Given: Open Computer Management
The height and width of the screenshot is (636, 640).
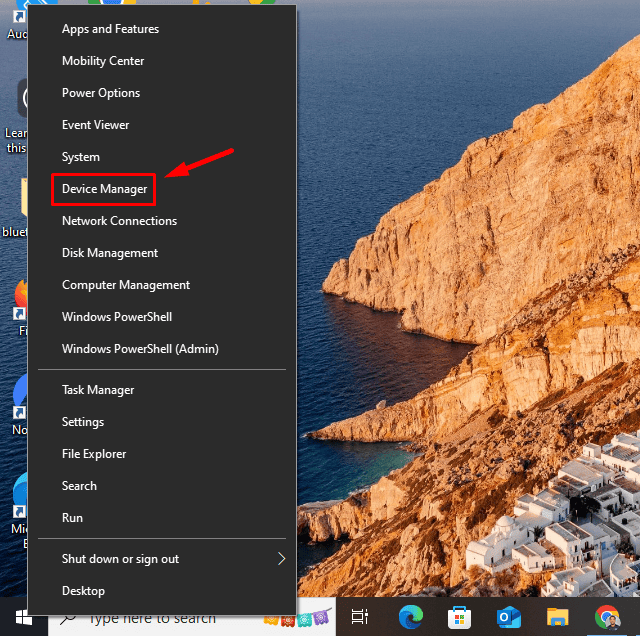Looking at the screenshot, I should coord(162,285).
